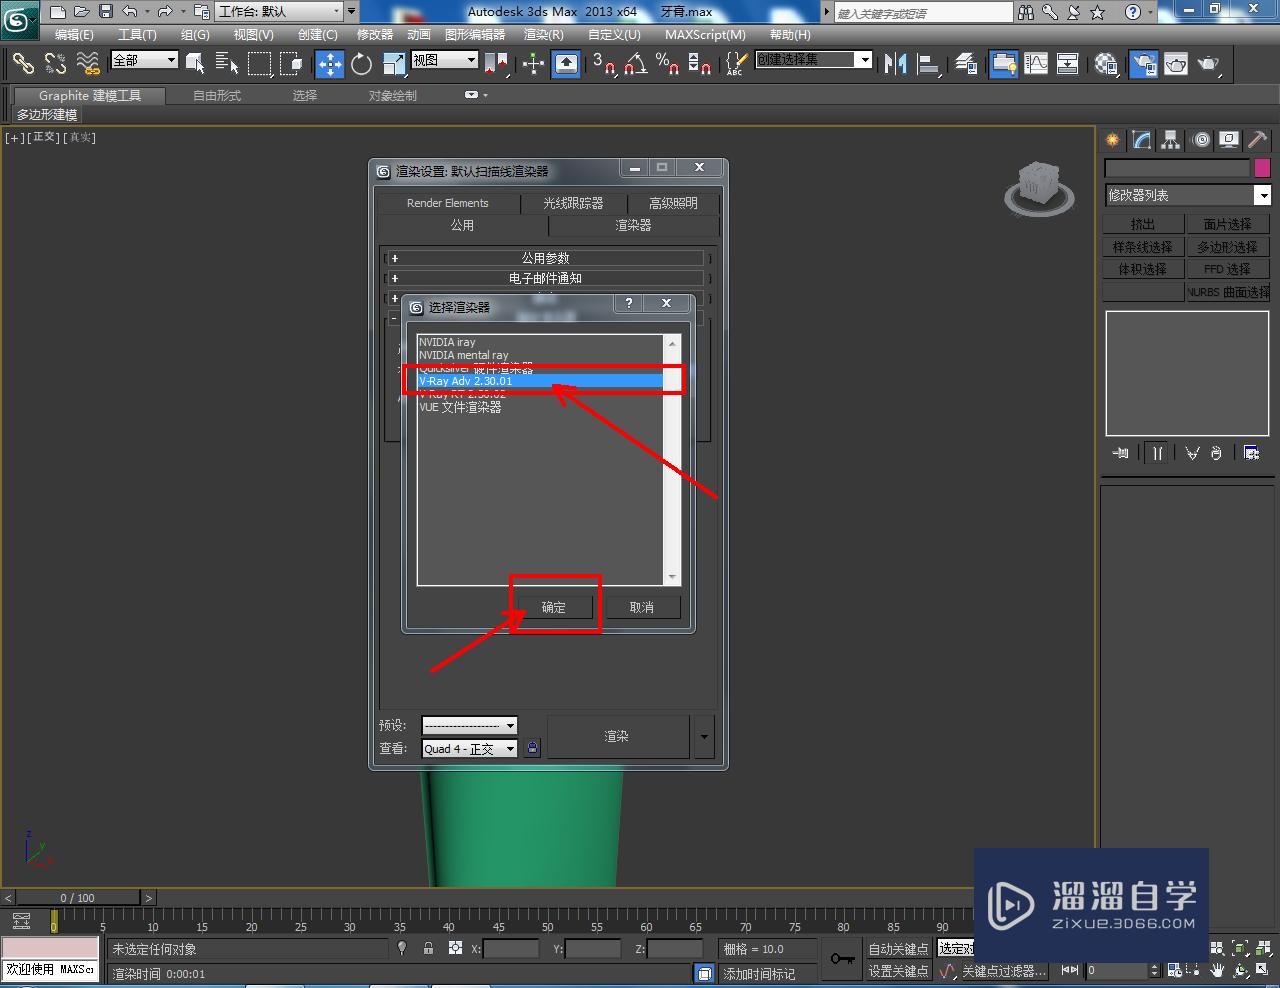
Task: Open the Hierarchy command panel tab
Action: (1170, 140)
